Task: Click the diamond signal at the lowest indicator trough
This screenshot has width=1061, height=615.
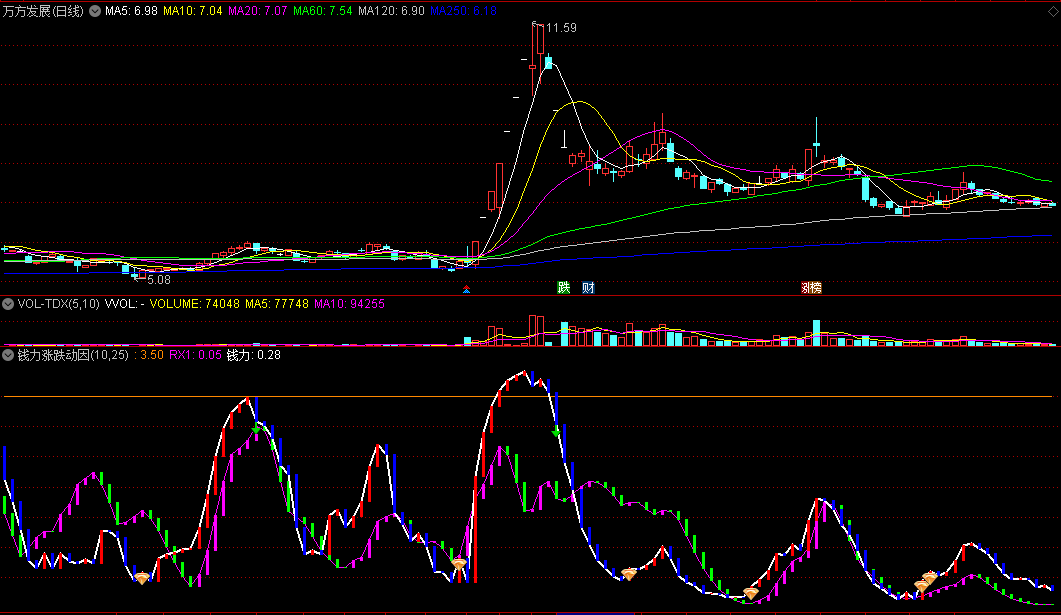Action: click(750, 593)
